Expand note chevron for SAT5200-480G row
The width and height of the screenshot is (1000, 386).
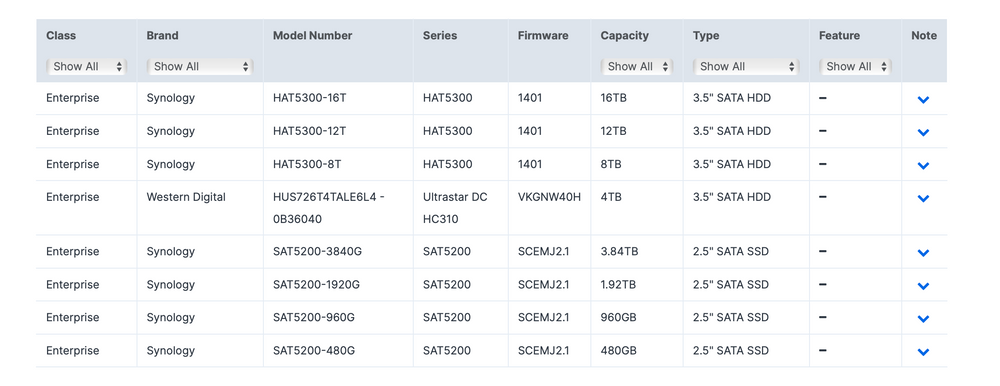pos(923,352)
